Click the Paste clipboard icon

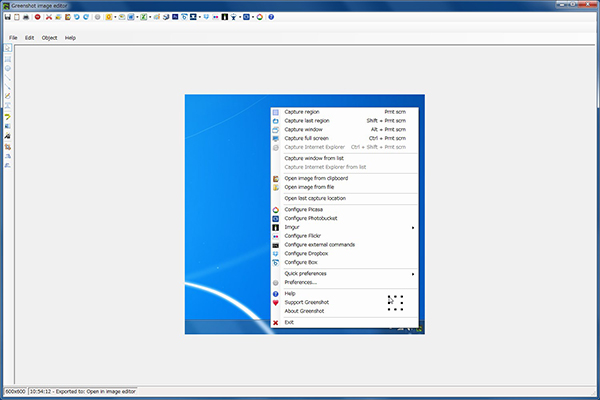click(68, 17)
